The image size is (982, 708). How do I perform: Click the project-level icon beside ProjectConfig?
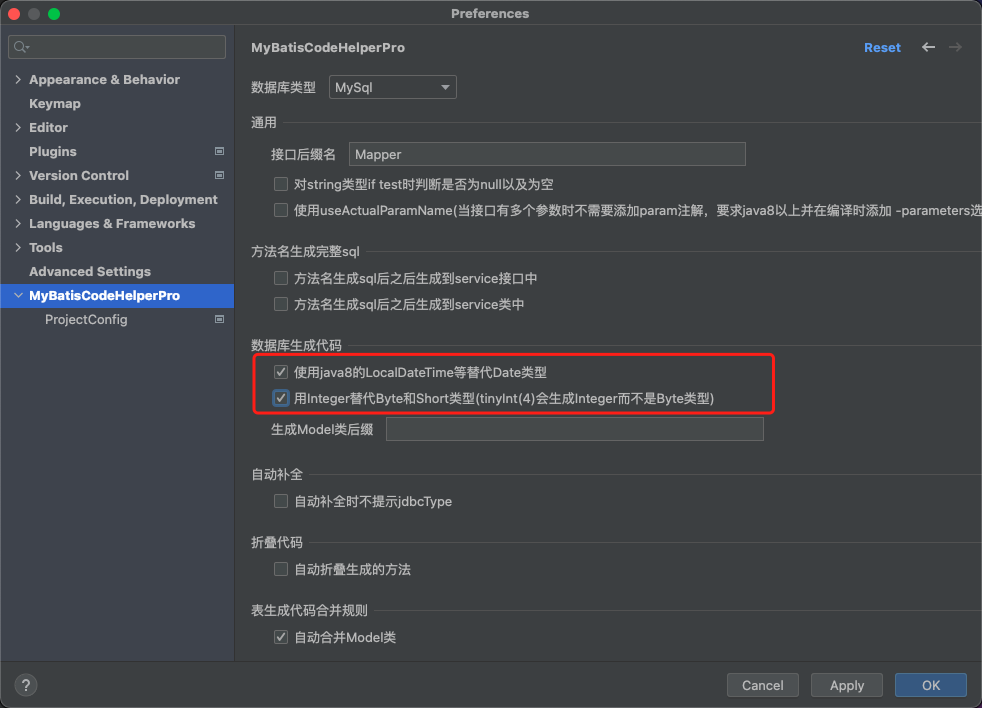coord(219,320)
